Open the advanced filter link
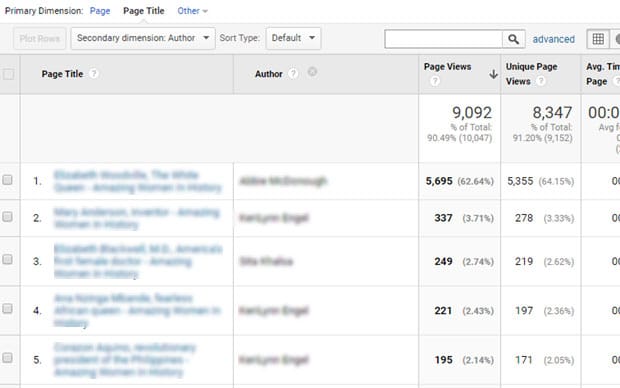Screen dimensions: 620x388 [553, 39]
